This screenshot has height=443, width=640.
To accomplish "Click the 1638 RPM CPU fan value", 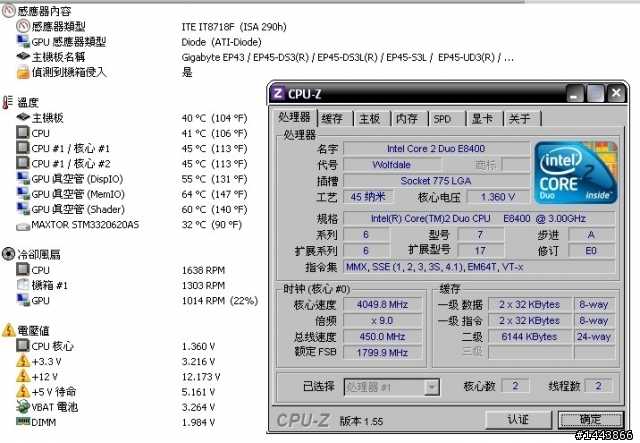I will (203, 270).
